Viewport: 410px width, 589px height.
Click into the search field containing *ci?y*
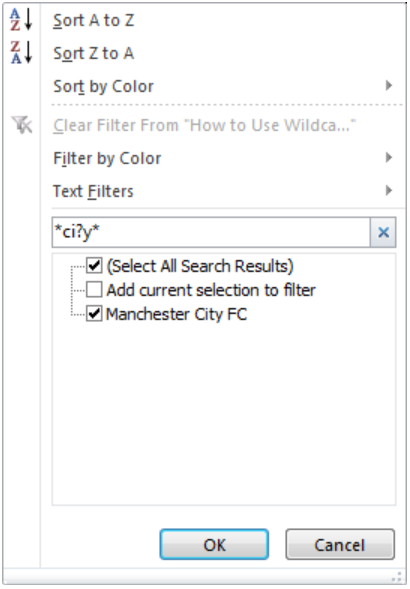point(211,232)
